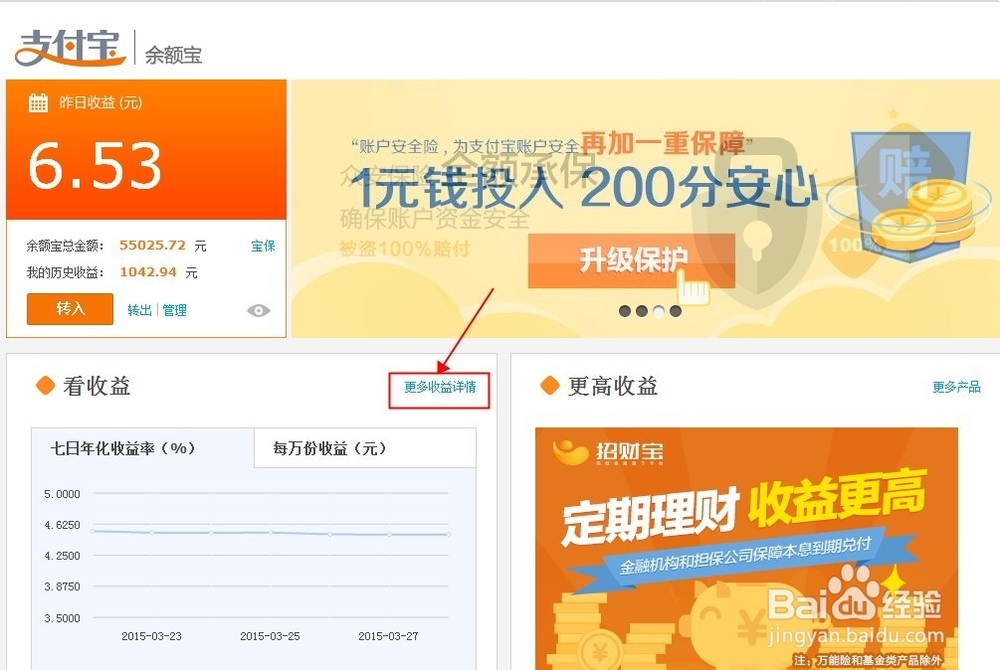Click the 1元钱投入 200分安心 banner headline
1000x670 pixels.
click(584, 188)
